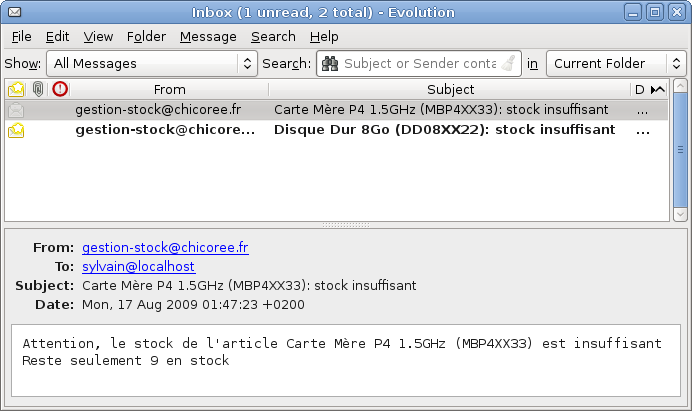
Task: Click the Subject value in the preview header
Action: [x=249, y=286]
